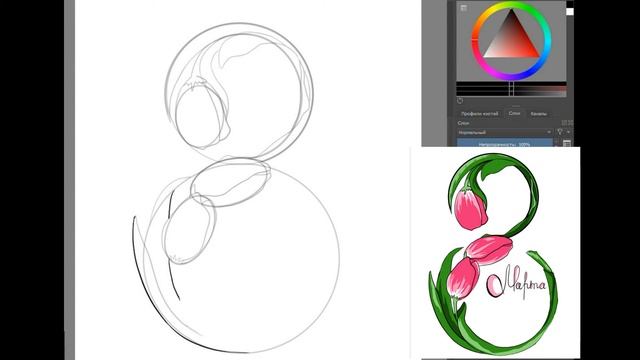Click the circular refresh icon below shade bars
The height and width of the screenshot is (360, 640).
(460, 100)
